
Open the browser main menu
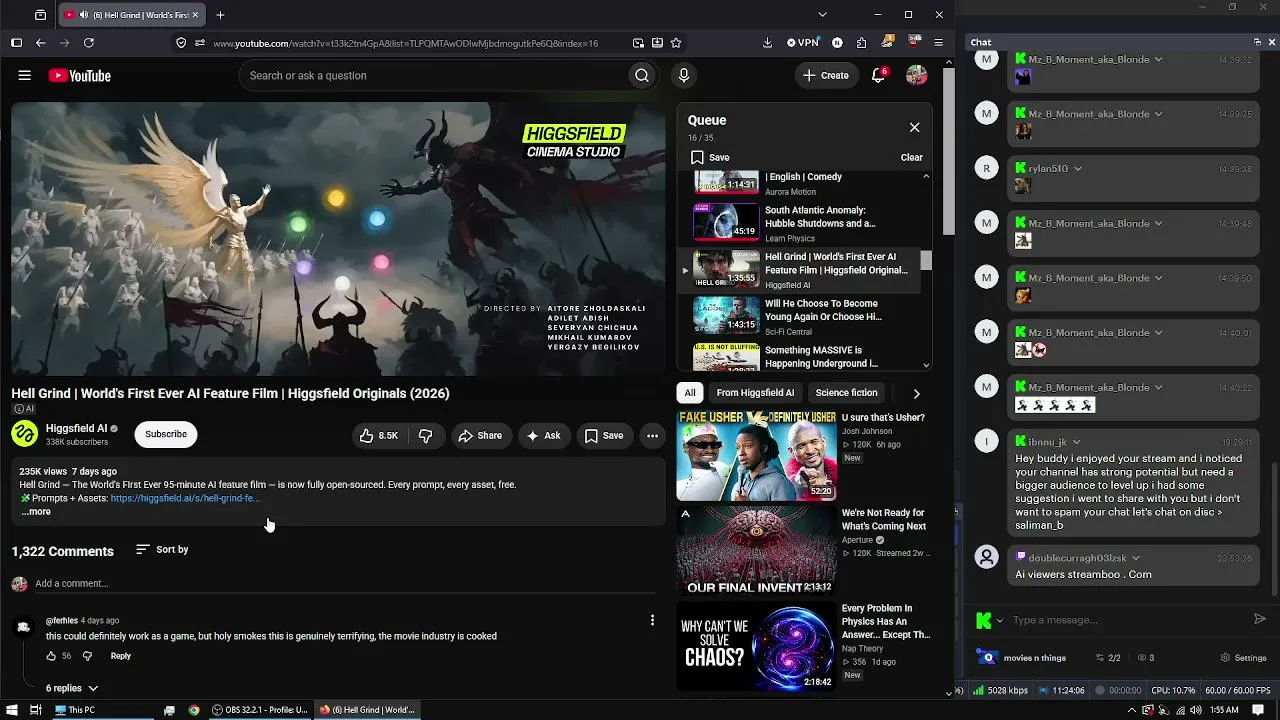(938, 43)
